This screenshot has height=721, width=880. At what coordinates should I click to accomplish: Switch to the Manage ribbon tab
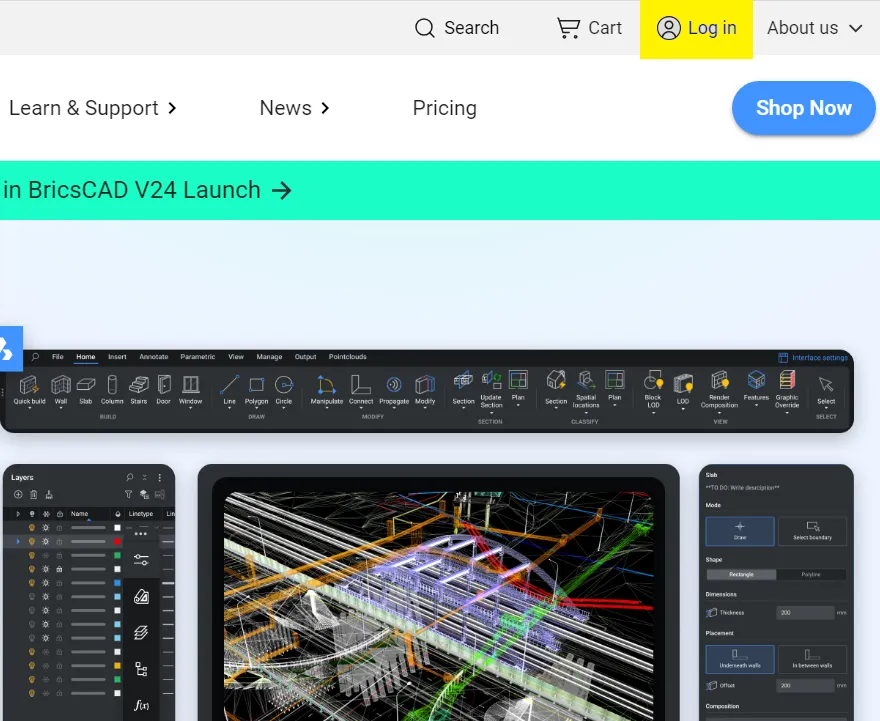tap(269, 357)
